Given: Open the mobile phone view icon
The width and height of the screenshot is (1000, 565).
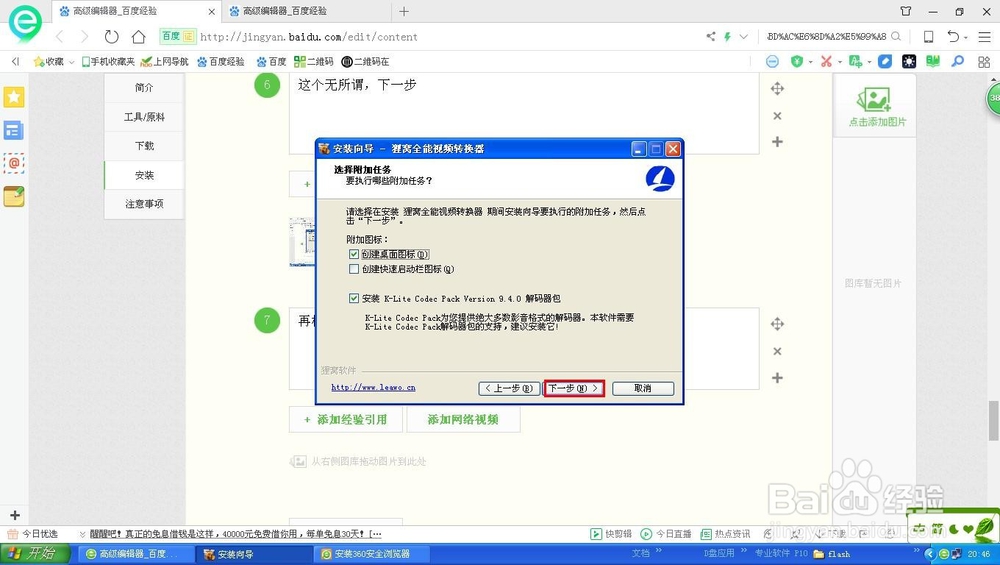Looking at the screenshot, I should (929, 36).
